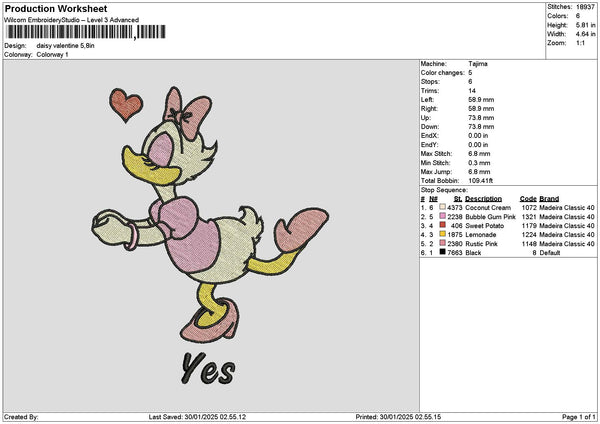Click the 'Stop Sequence:' heading

[x=444, y=190]
